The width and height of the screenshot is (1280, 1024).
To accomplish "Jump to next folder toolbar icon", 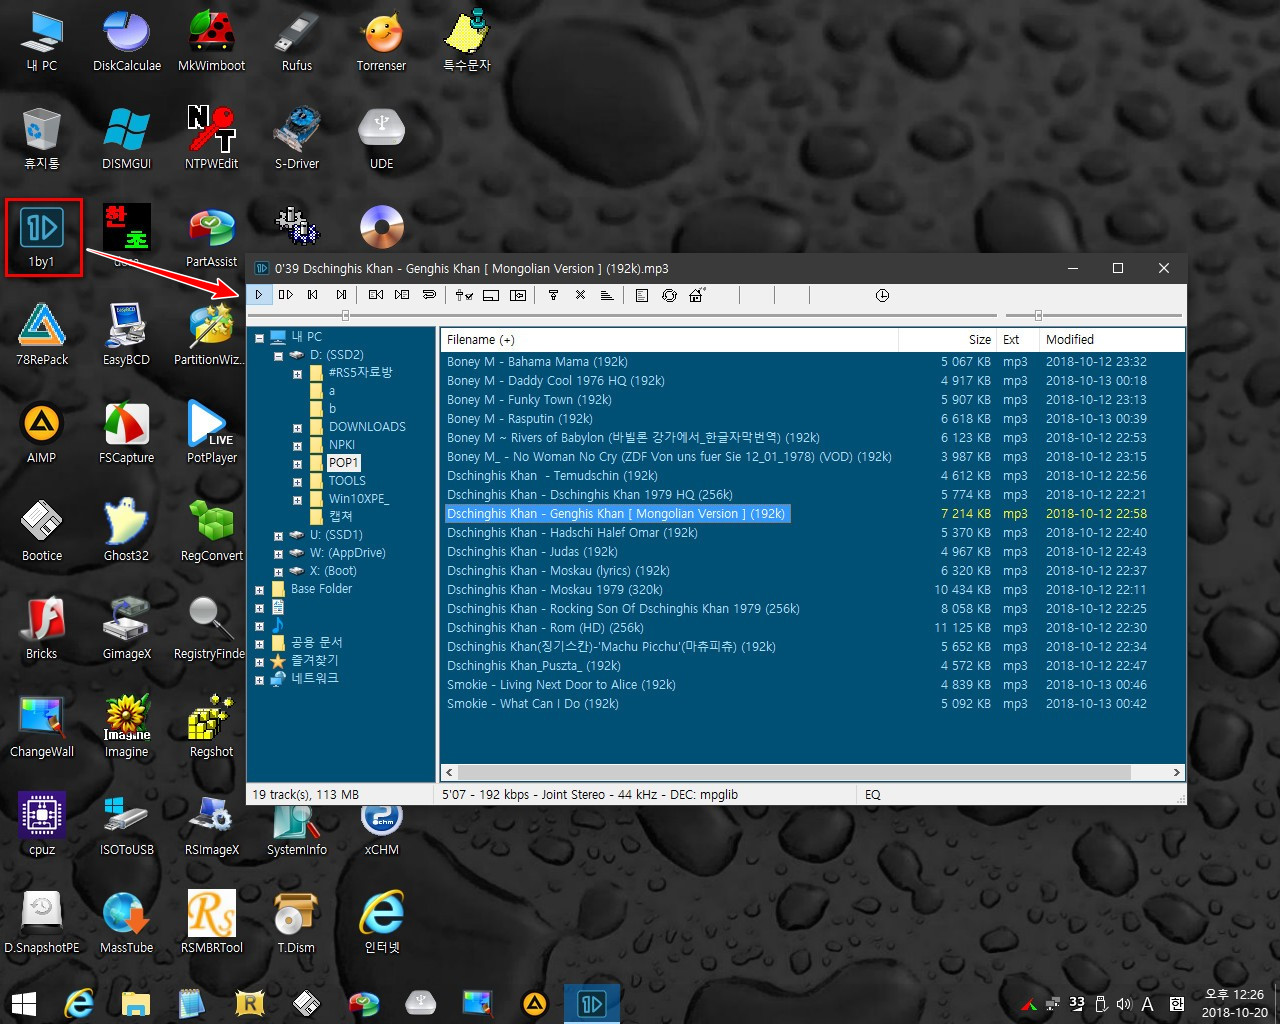I will click(402, 295).
